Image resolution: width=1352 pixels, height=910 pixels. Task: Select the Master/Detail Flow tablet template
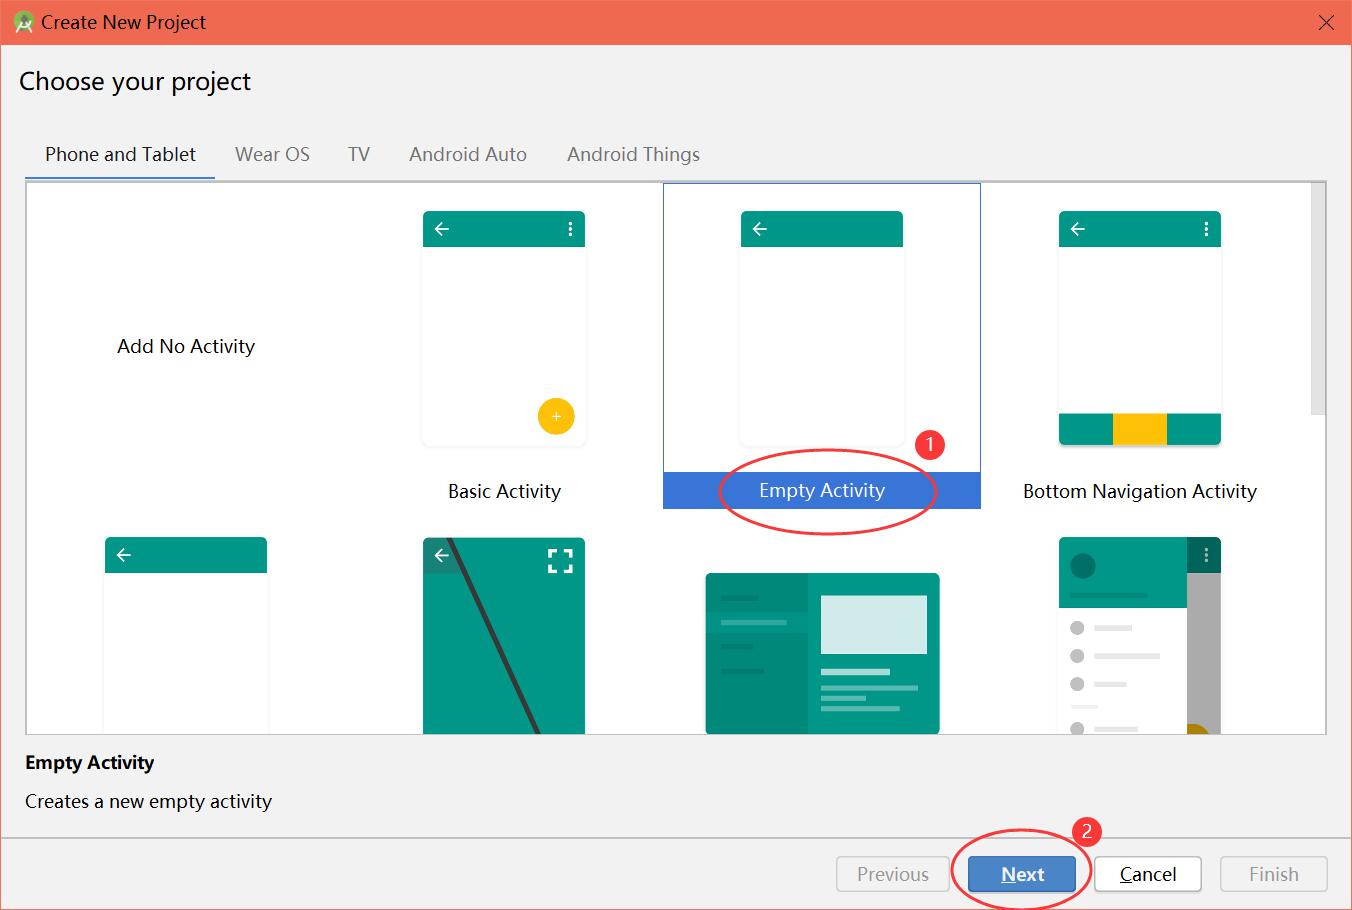click(x=822, y=653)
